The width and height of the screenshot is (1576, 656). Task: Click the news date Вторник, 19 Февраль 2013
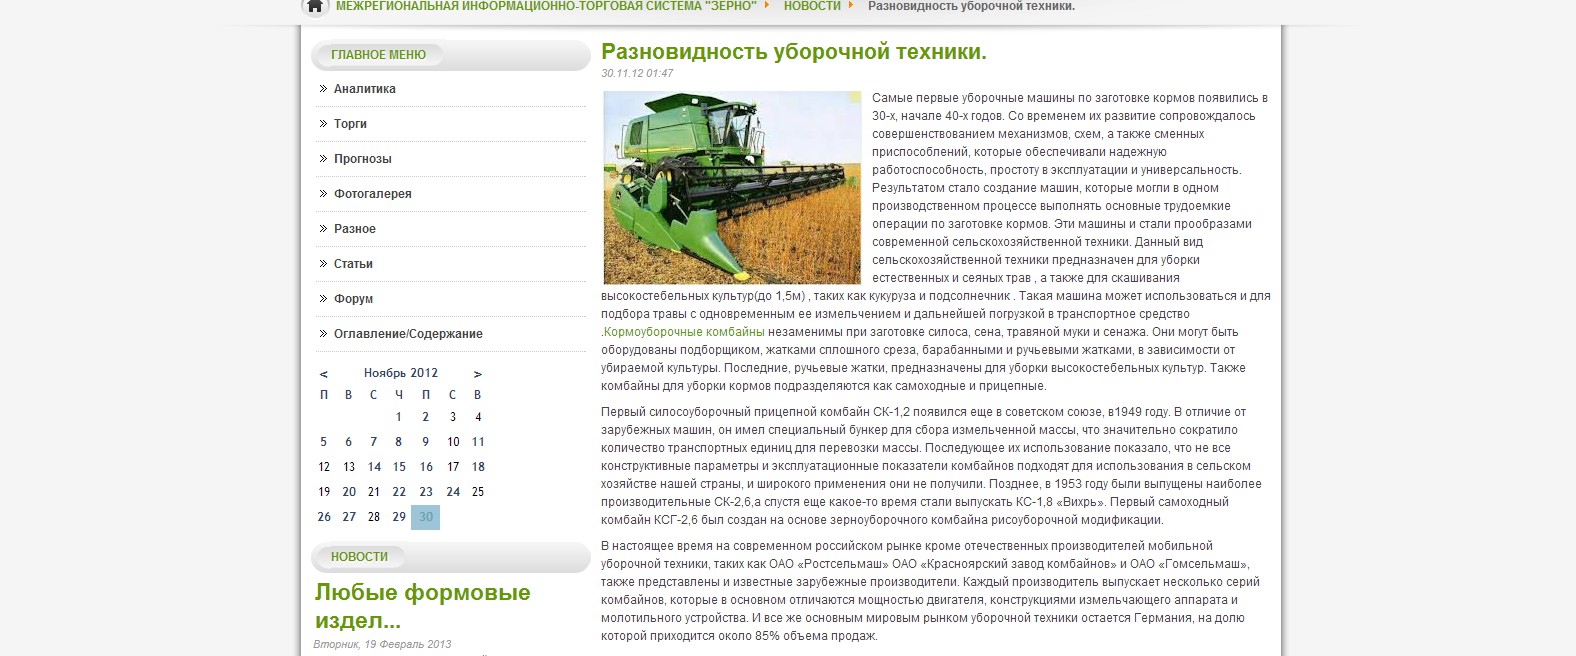pyautogui.click(x=382, y=644)
